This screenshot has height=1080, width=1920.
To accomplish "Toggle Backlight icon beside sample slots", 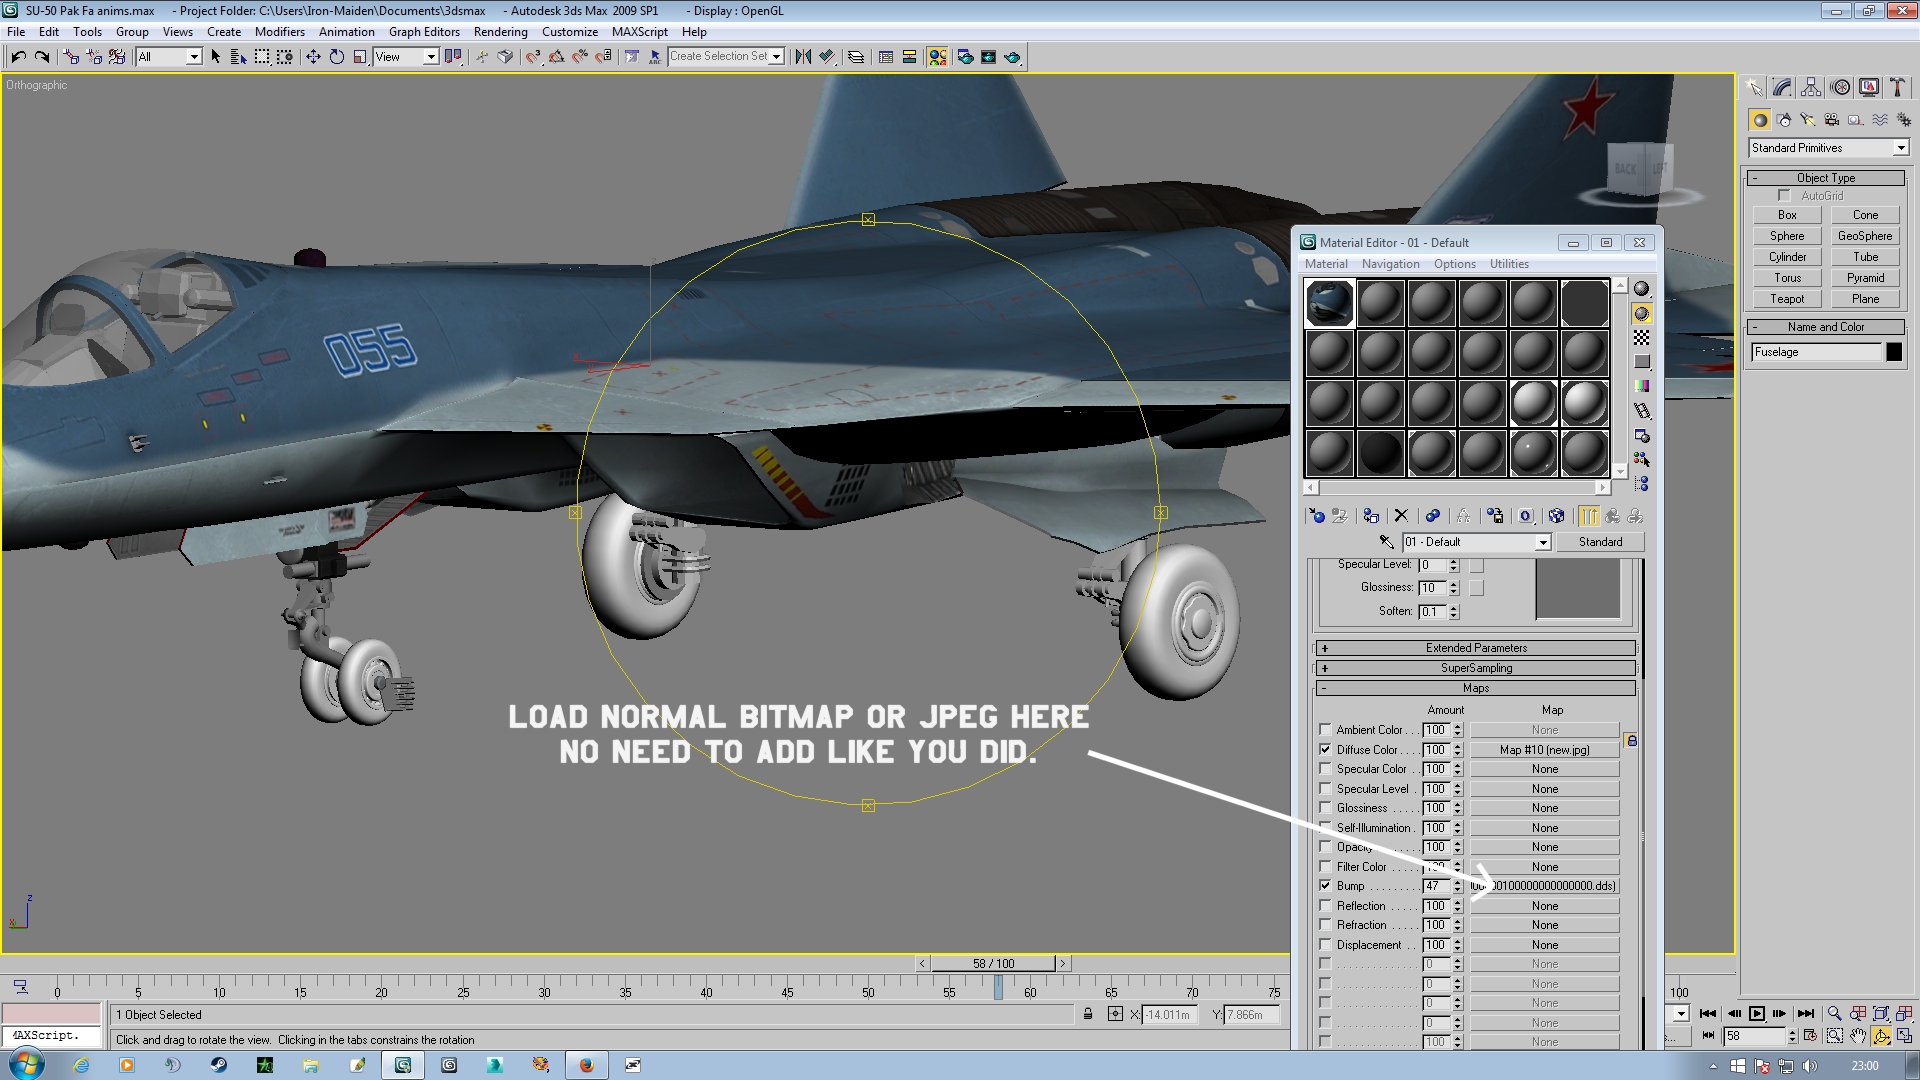I will pos(1641,313).
